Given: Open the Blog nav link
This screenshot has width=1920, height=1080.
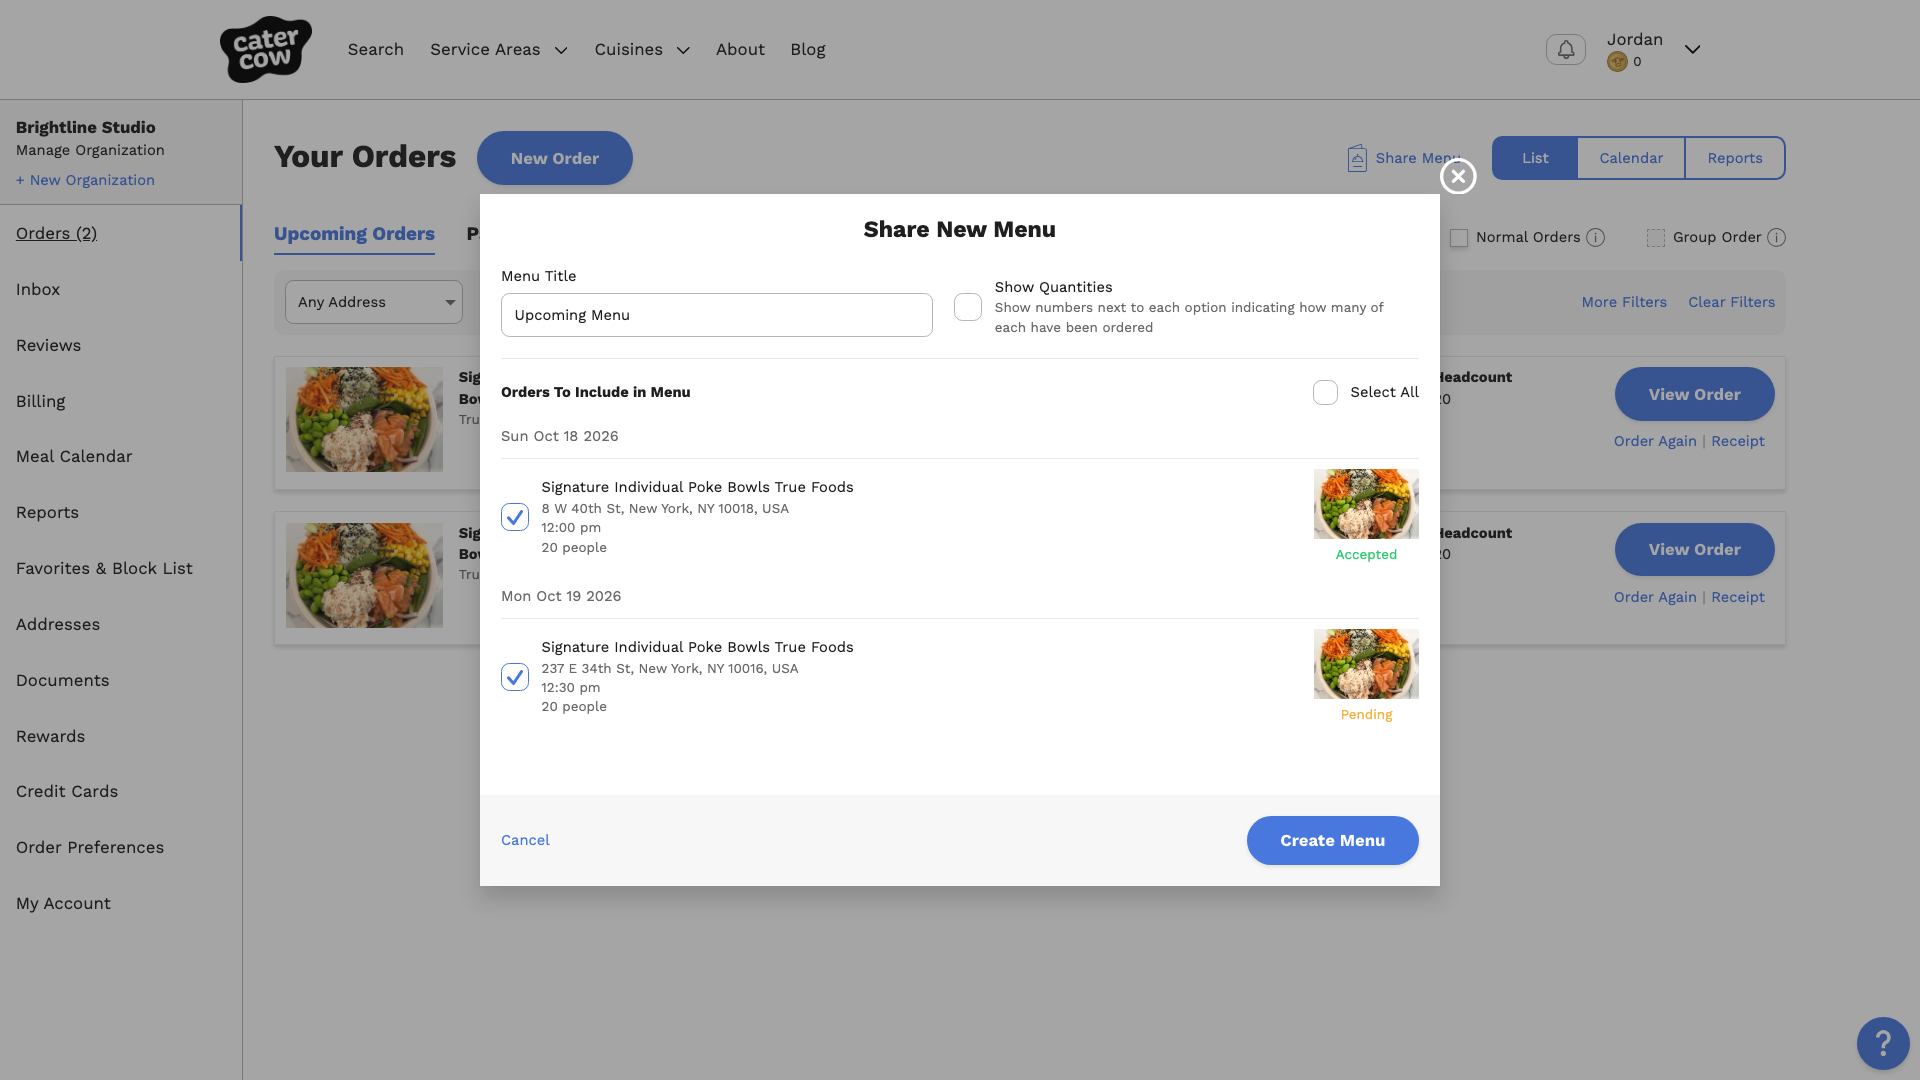Looking at the screenshot, I should click(808, 50).
